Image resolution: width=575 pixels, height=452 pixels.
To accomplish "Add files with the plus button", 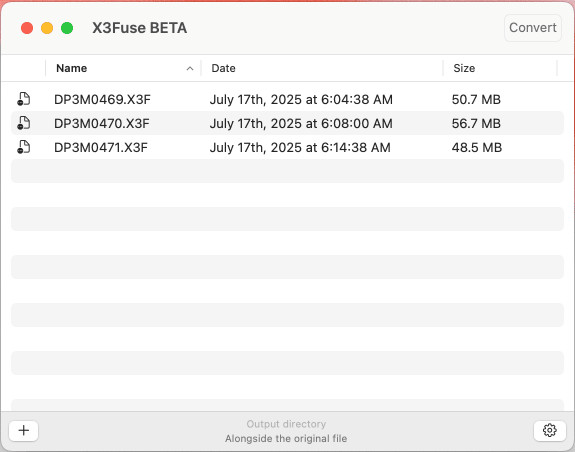I will [24, 430].
